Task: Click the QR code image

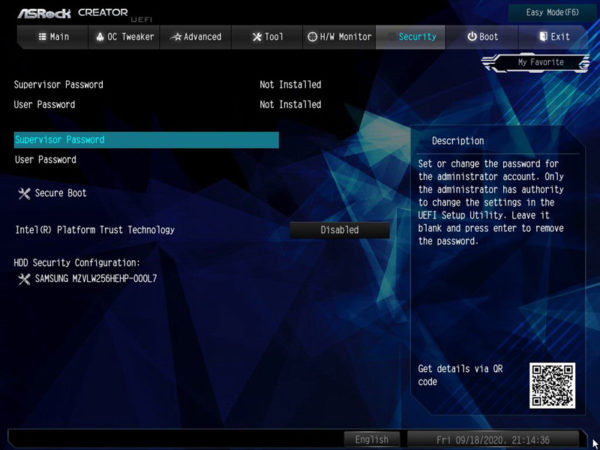Action: pyautogui.click(x=552, y=385)
